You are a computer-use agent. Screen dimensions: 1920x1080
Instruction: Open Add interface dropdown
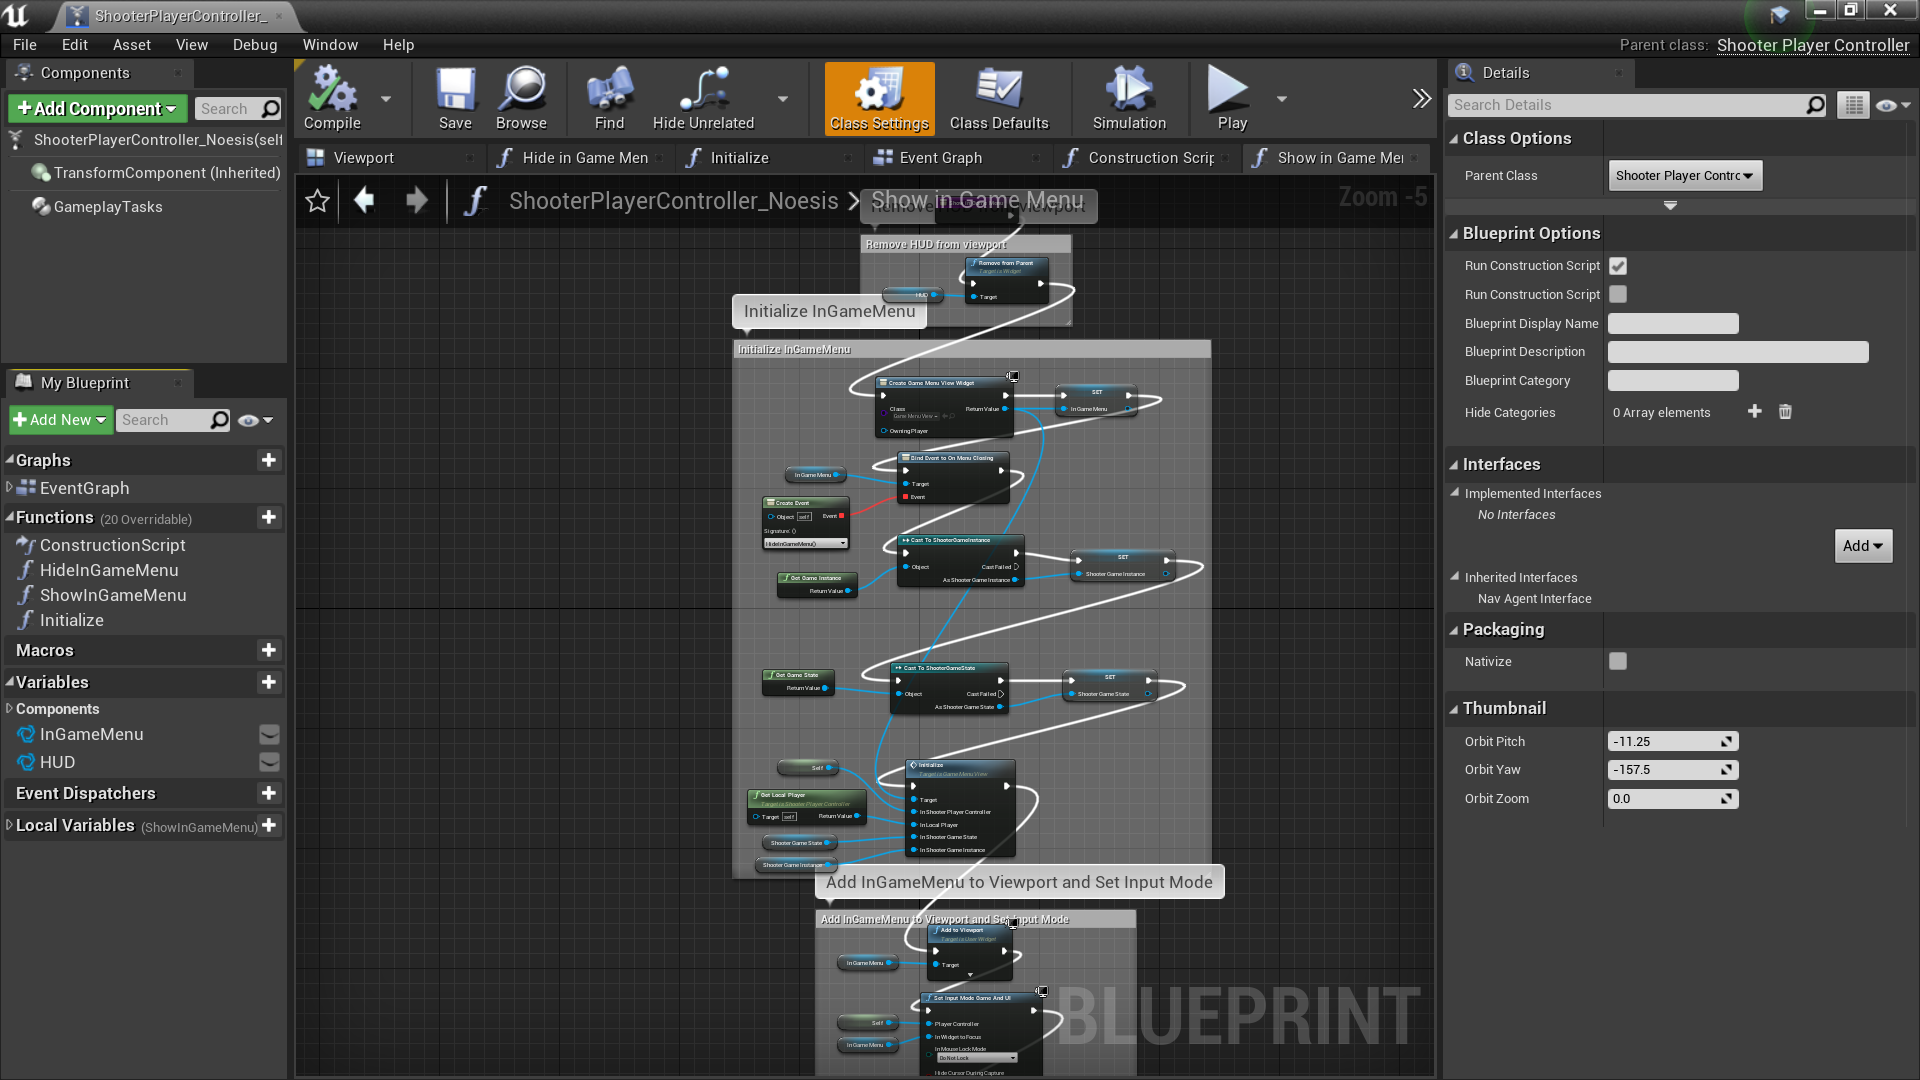[1862, 546]
